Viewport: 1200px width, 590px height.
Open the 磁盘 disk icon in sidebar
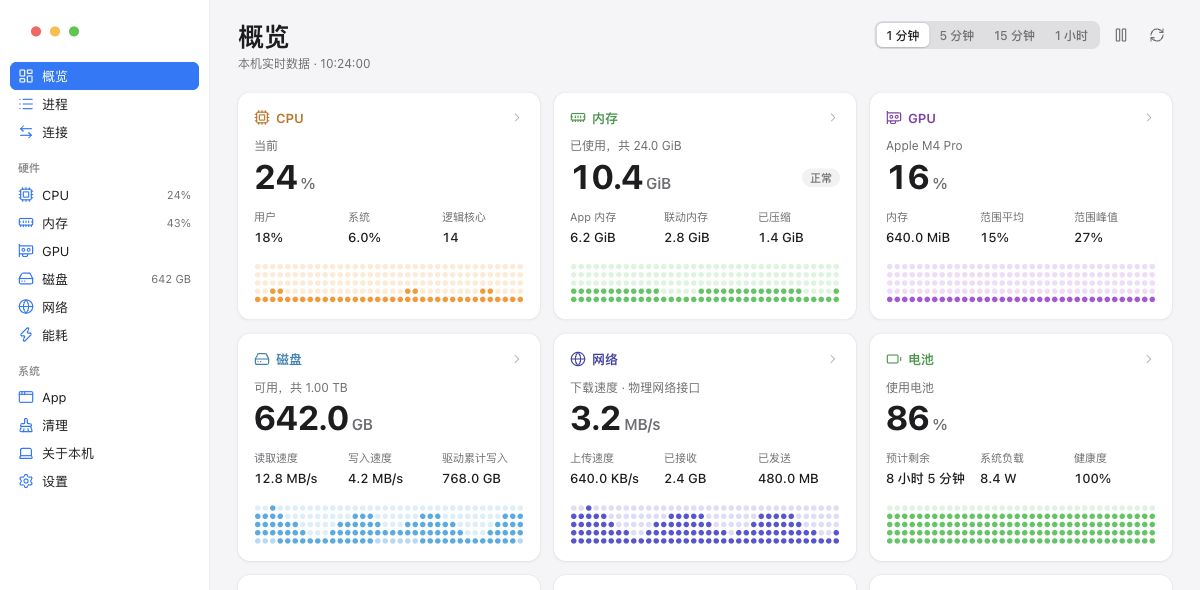26,279
